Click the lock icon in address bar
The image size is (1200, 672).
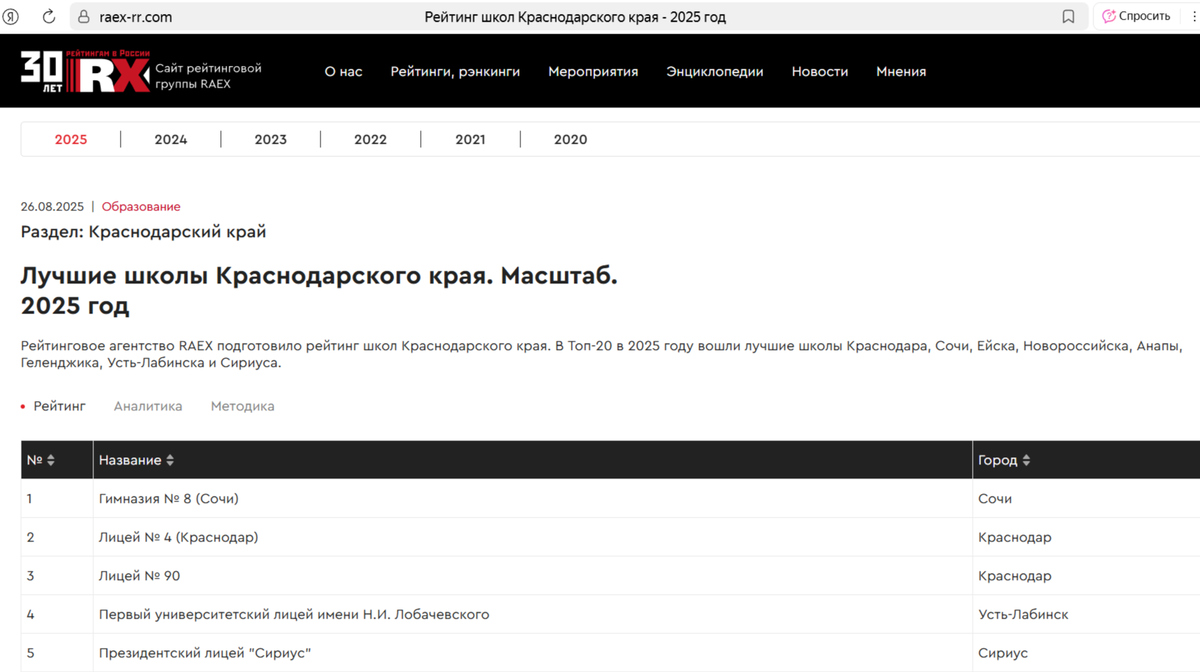tap(85, 17)
